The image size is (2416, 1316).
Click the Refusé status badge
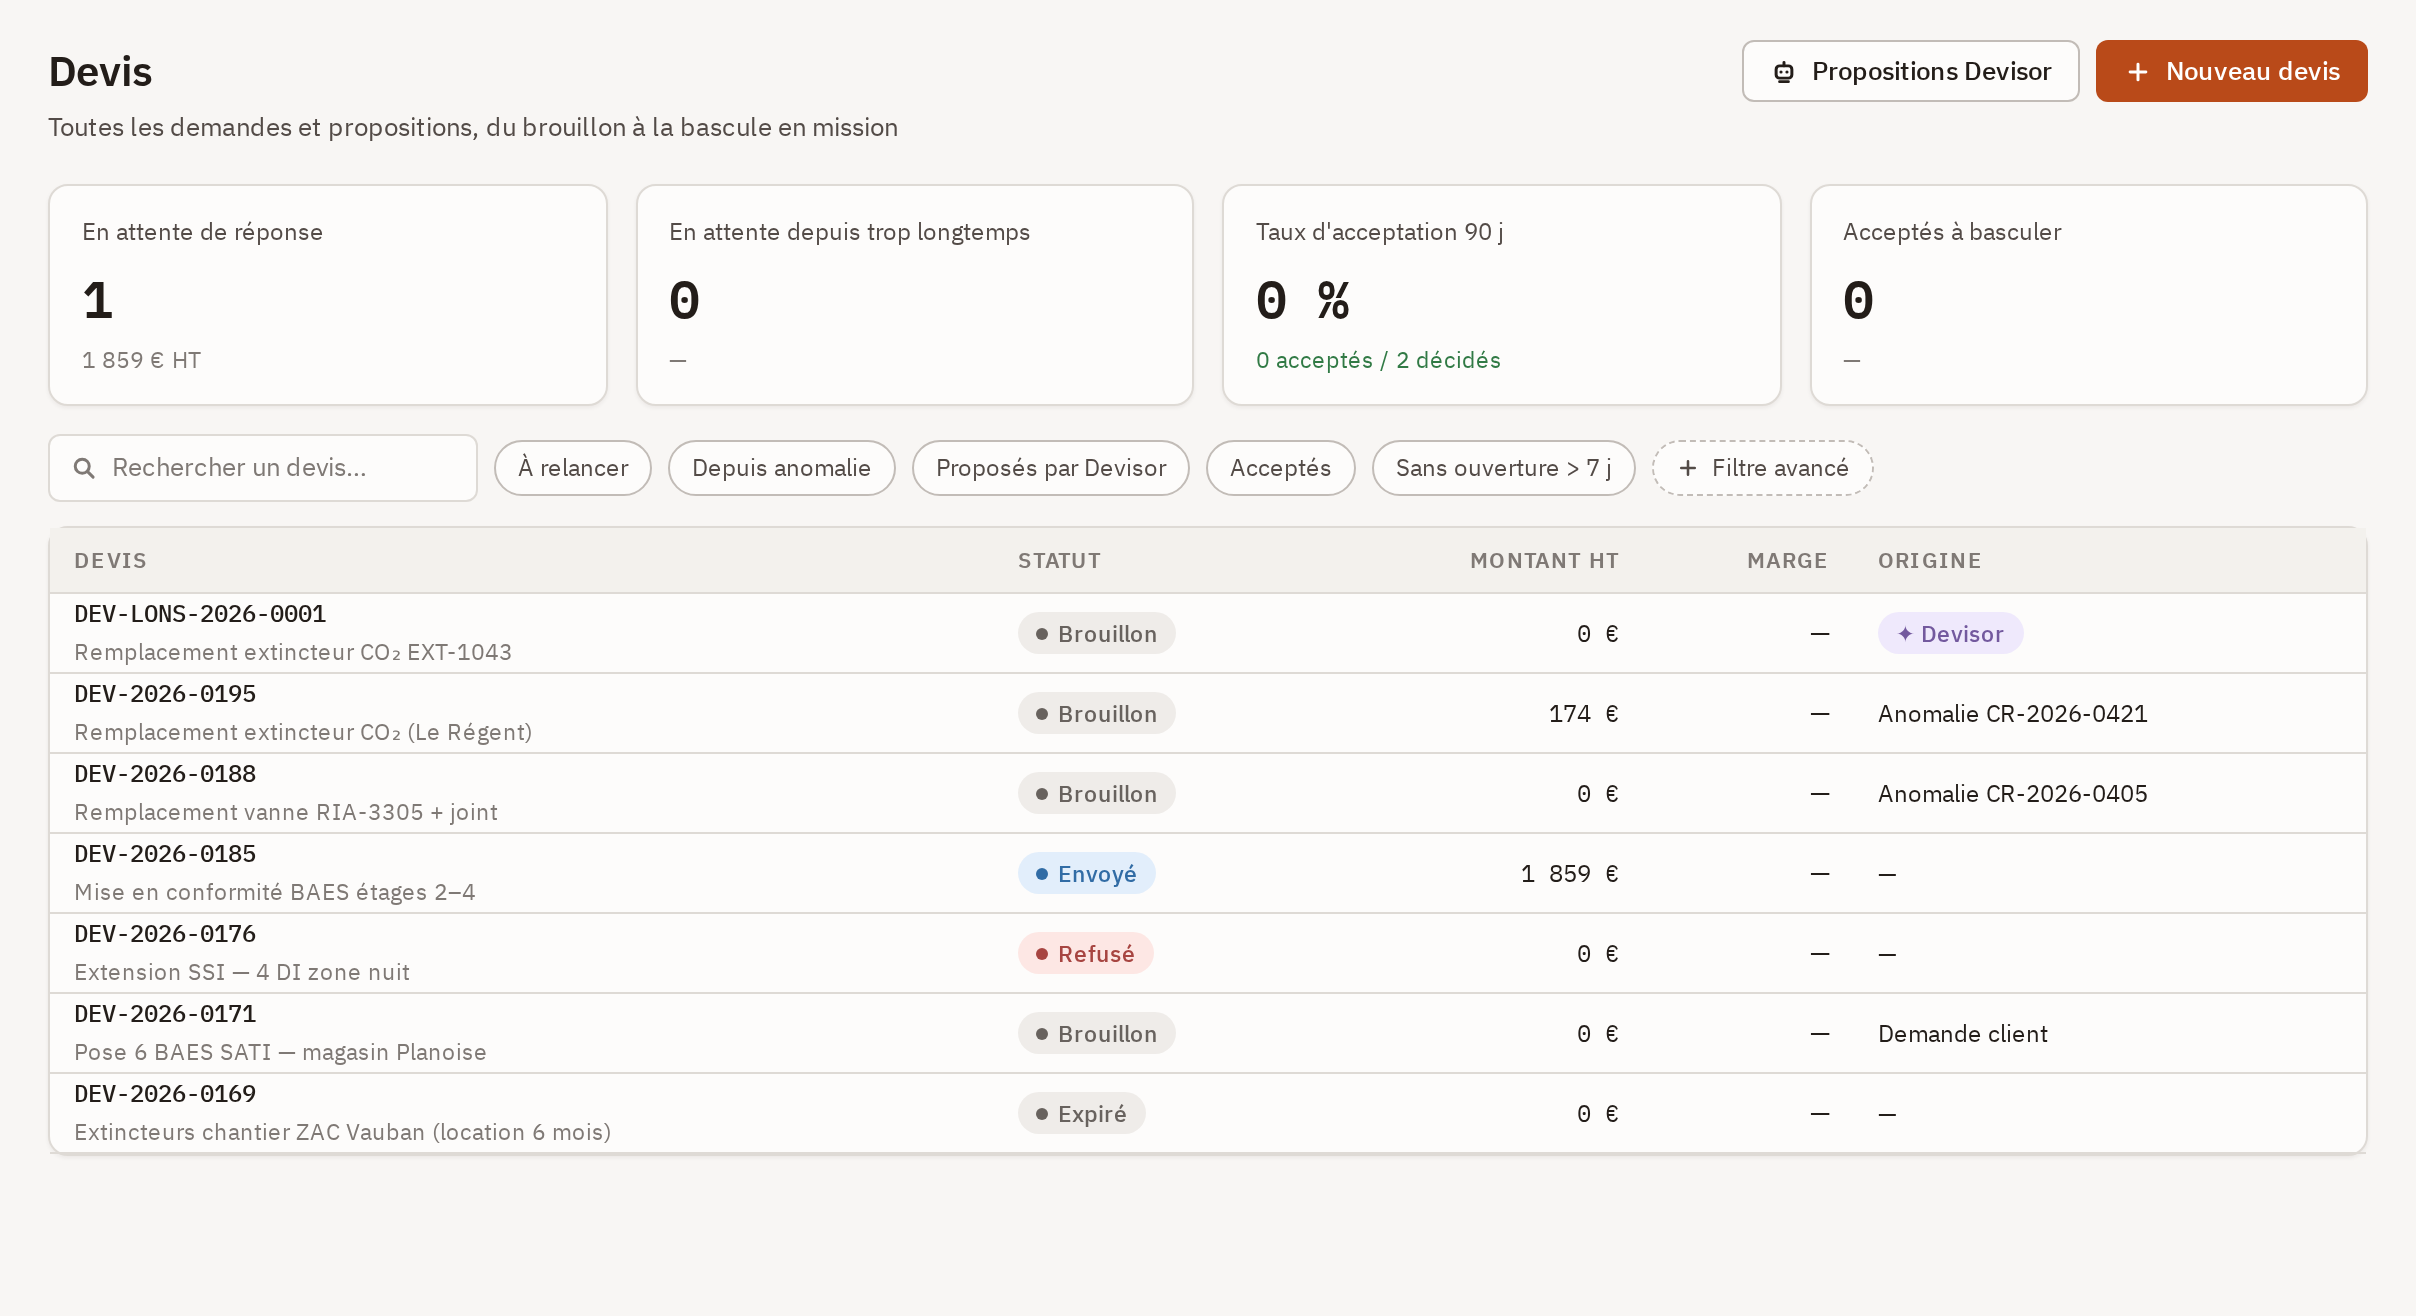[x=1085, y=954]
